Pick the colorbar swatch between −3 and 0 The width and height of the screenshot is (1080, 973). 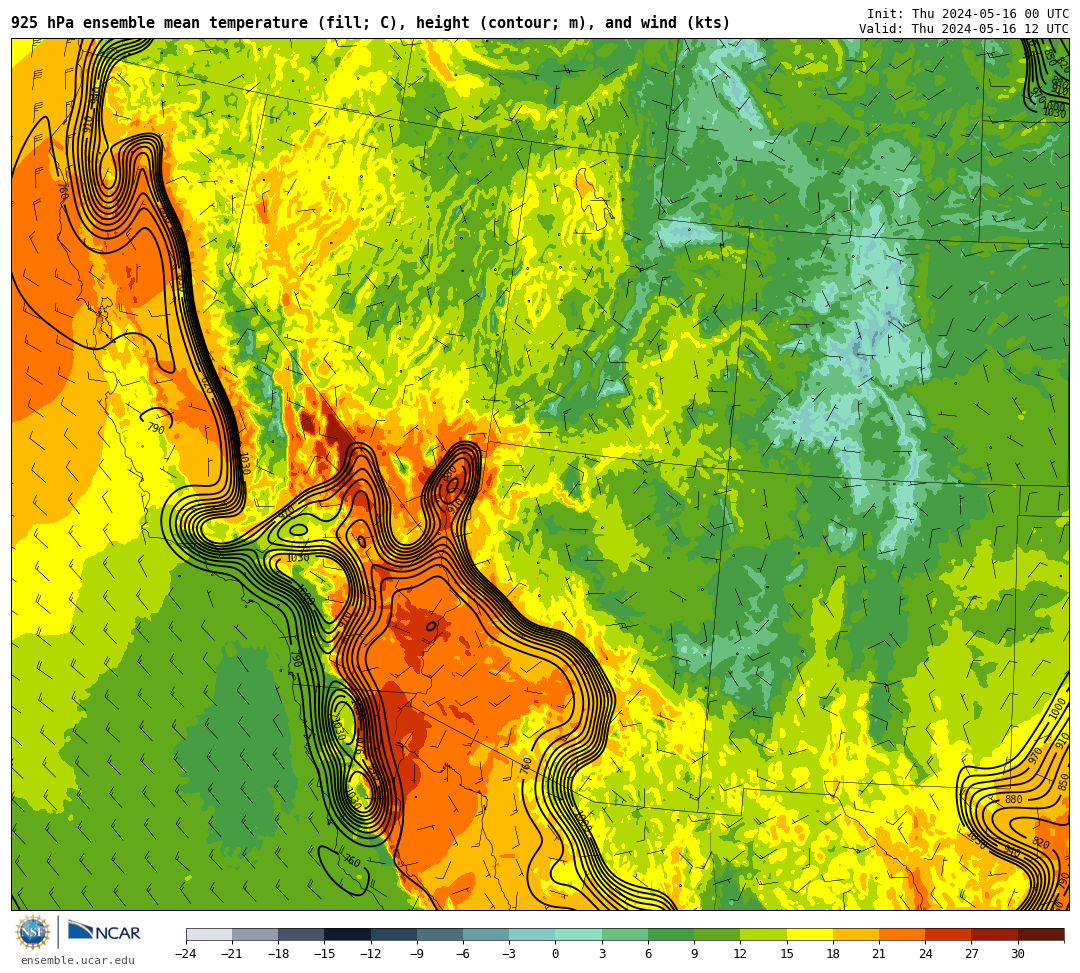click(x=532, y=934)
